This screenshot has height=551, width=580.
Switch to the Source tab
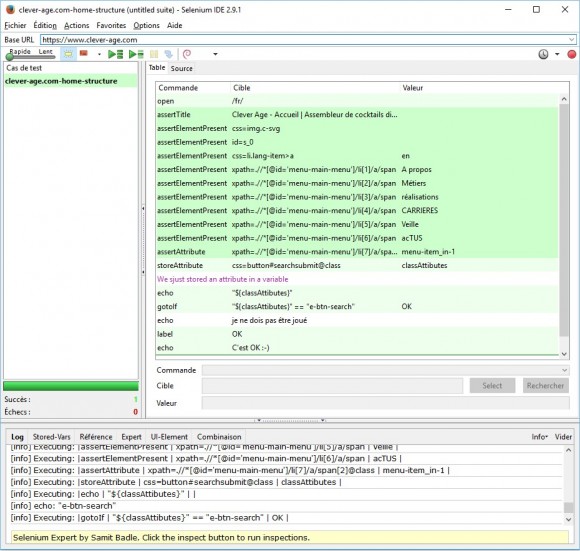tap(182, 68)
